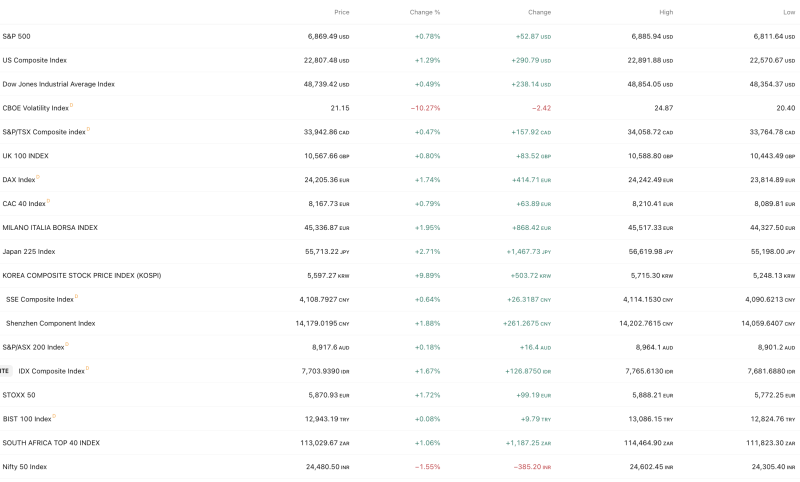
Task: Sort table by the Low column header
Action: (790, 12)
